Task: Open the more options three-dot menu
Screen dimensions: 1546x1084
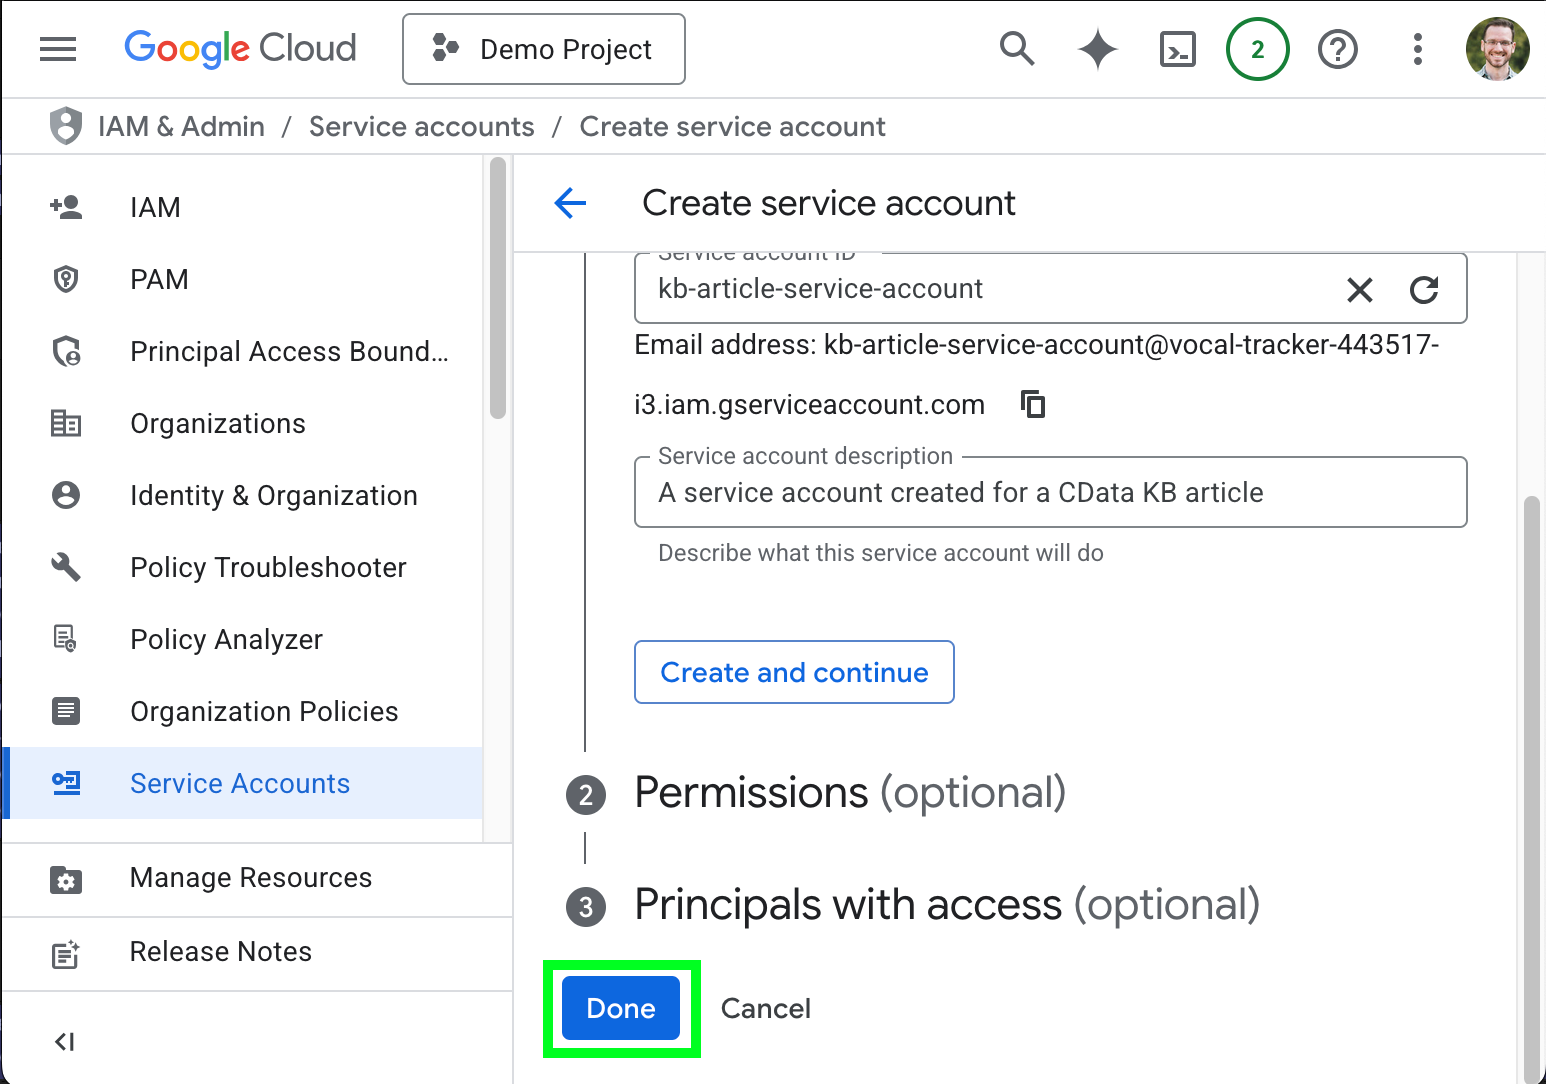Action: [1417, 48]
